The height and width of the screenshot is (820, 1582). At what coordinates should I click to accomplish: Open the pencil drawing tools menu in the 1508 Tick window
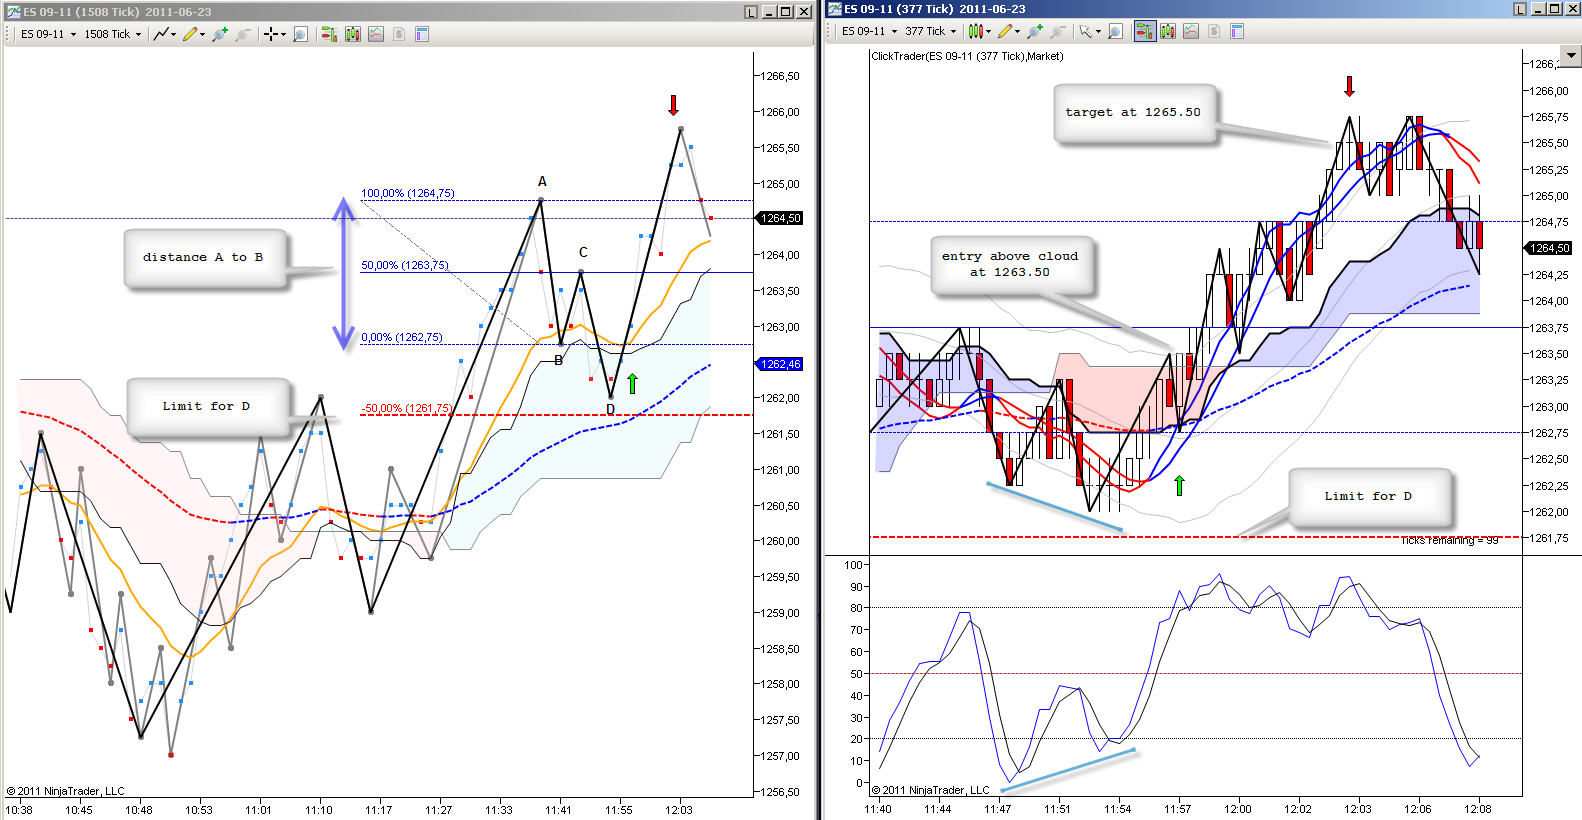pyautogui.click(x=194, y=34)
